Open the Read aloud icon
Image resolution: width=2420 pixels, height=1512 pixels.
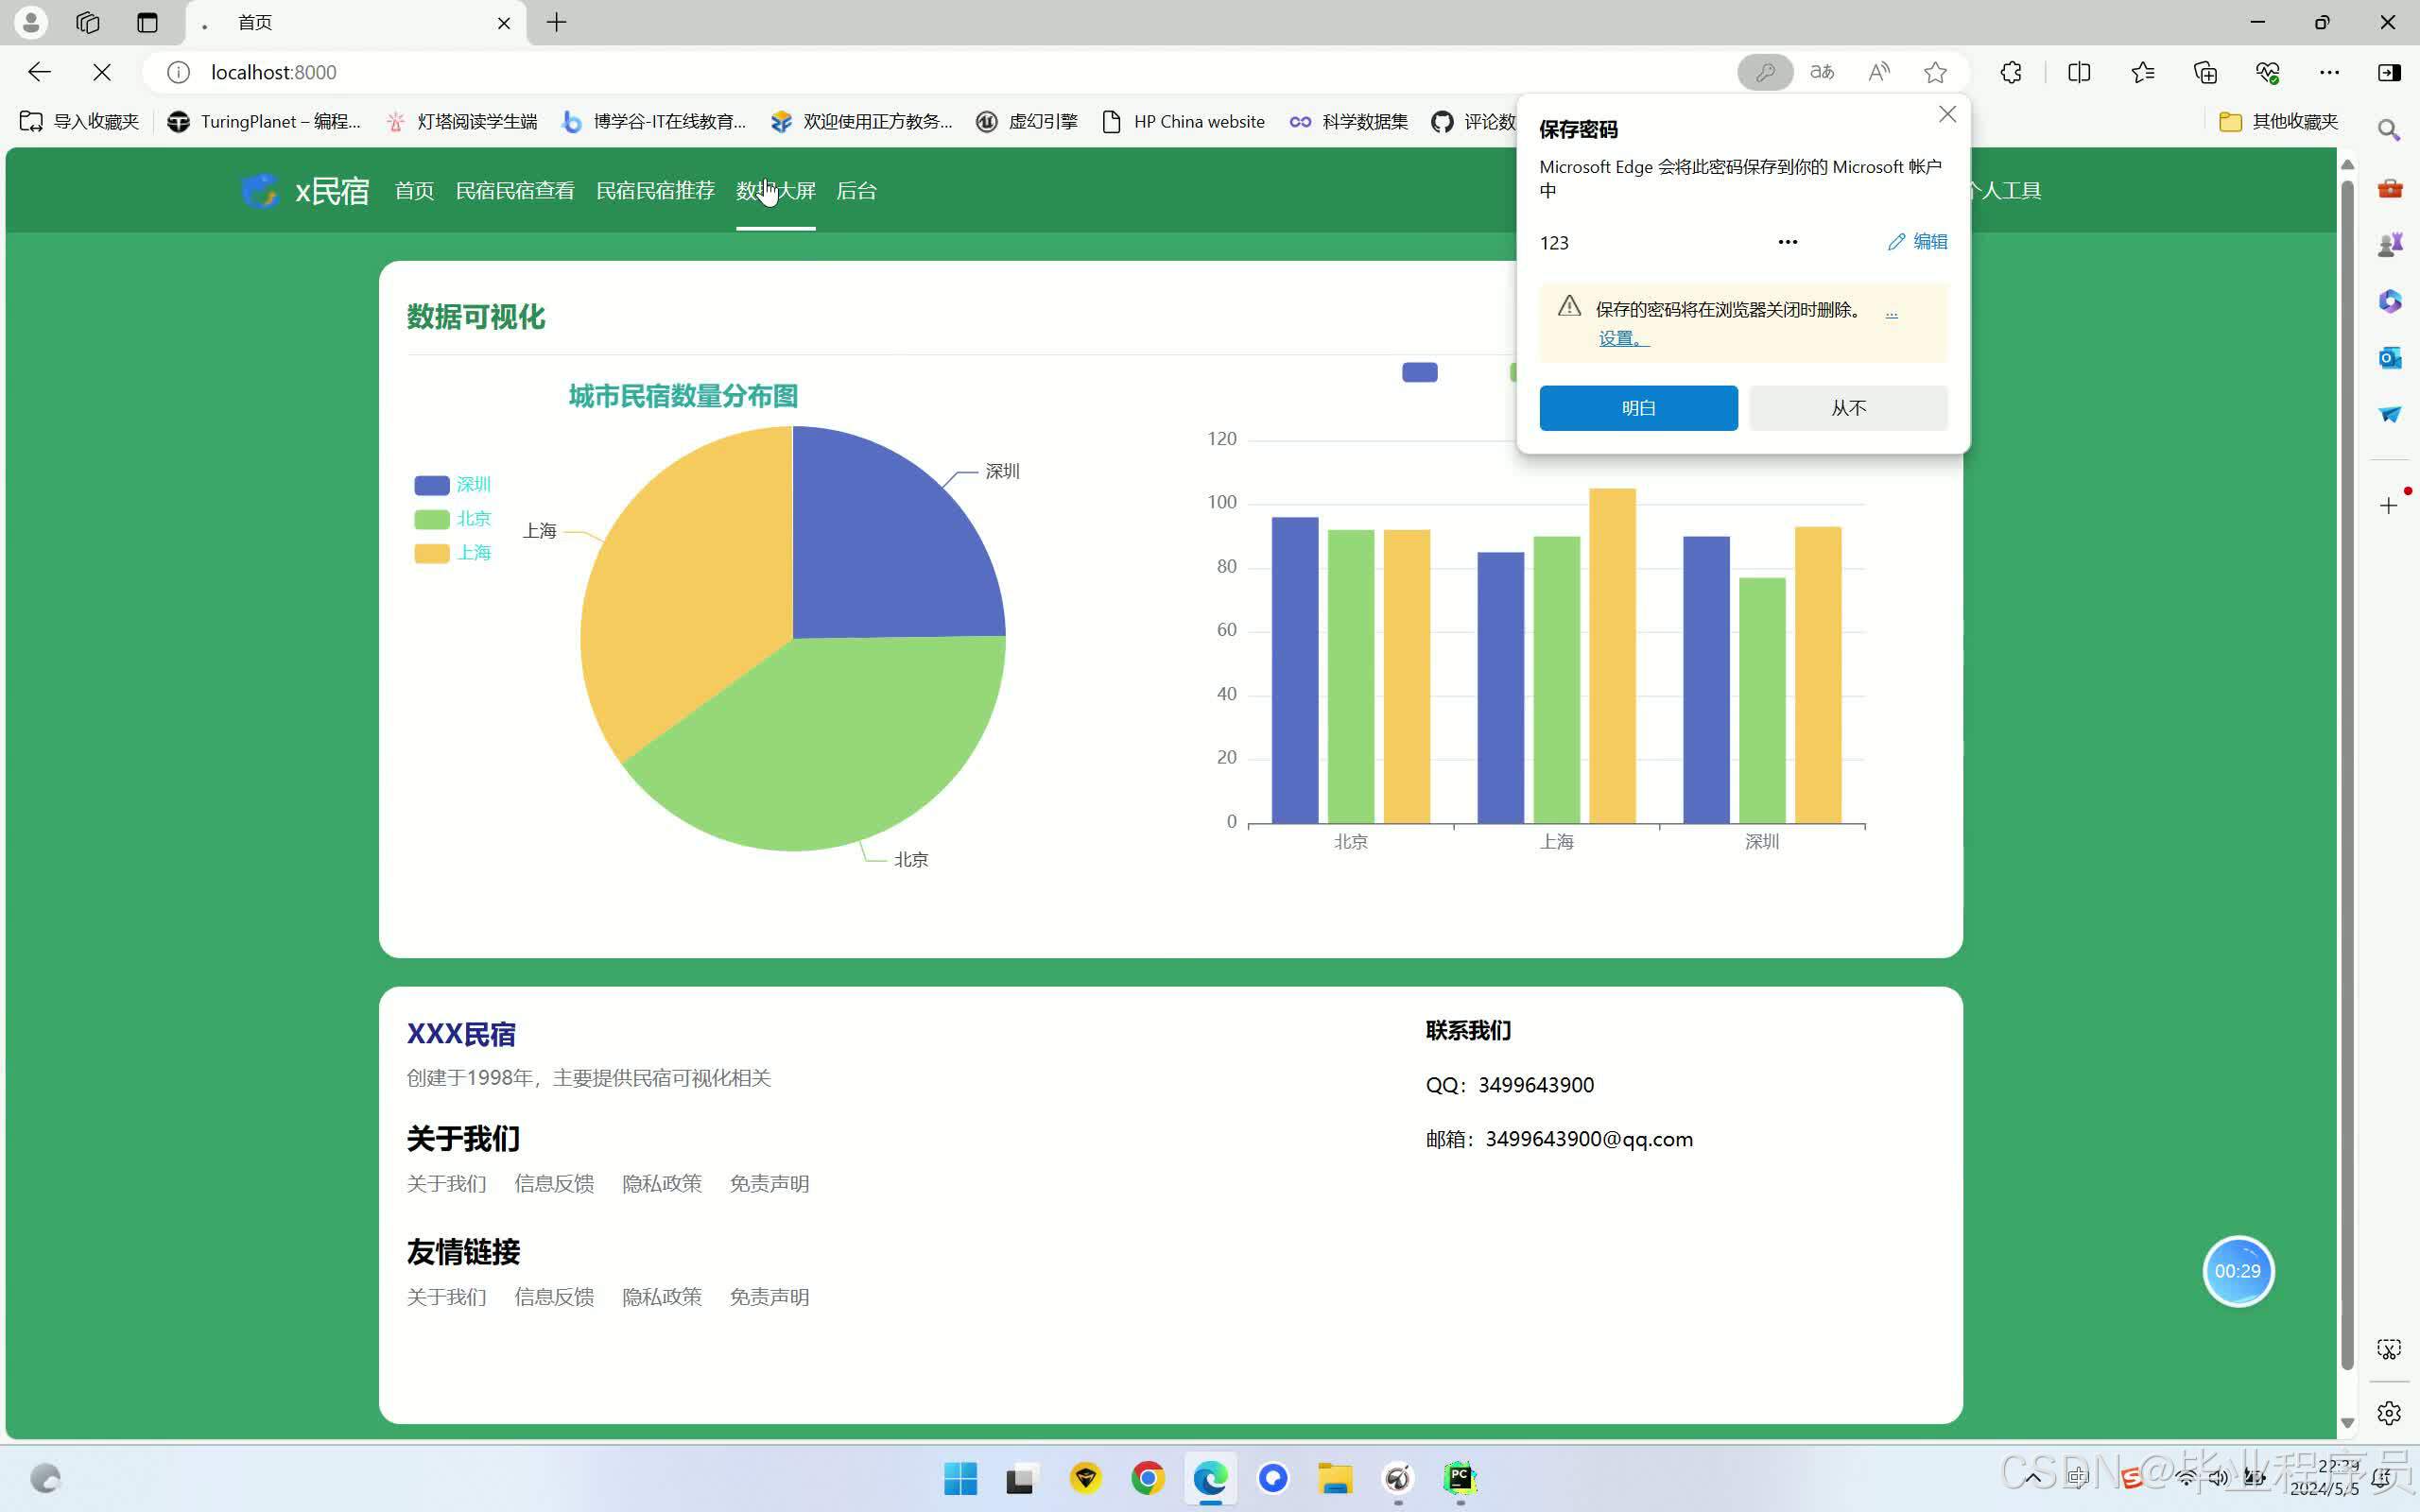point(1879,72)
